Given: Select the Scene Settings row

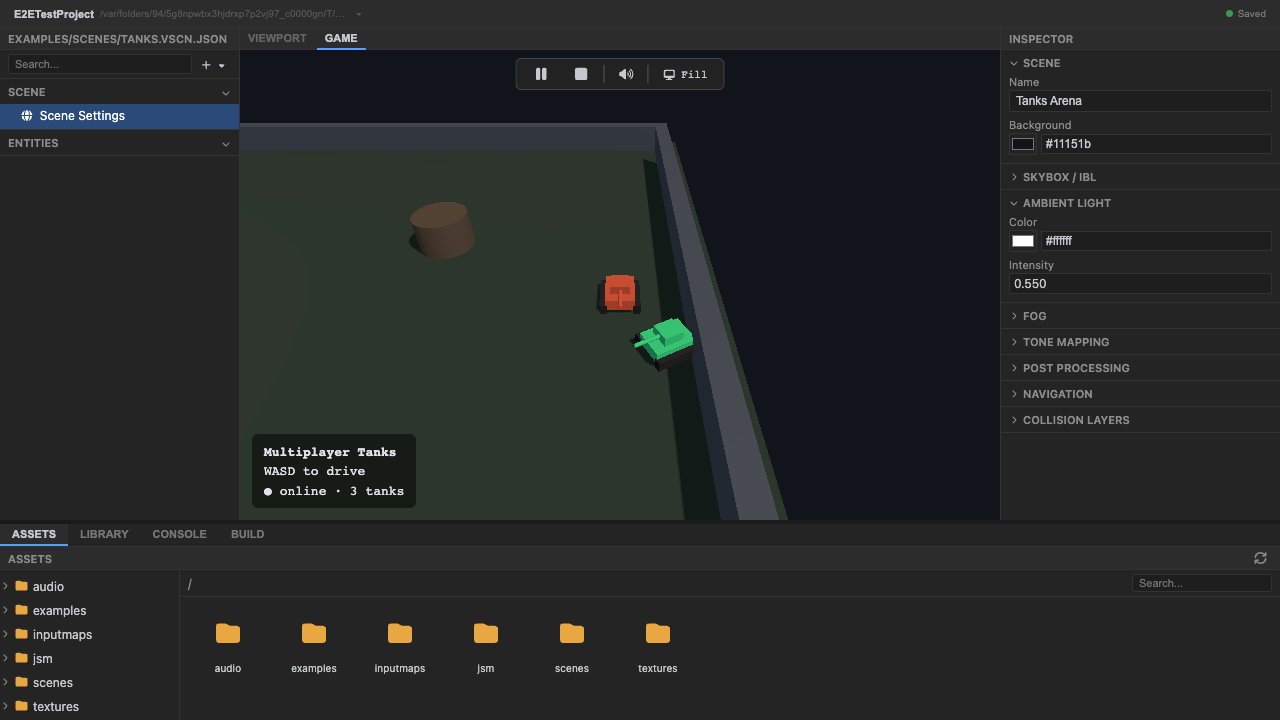Looking at the screenshot, I should pyautogui.click(x=119, y=116).
